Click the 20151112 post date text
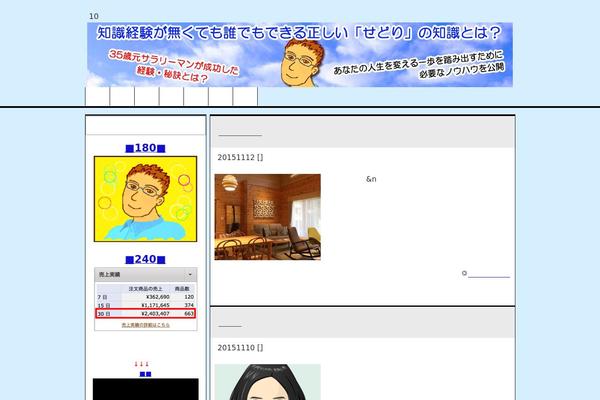 coord(240,157)
